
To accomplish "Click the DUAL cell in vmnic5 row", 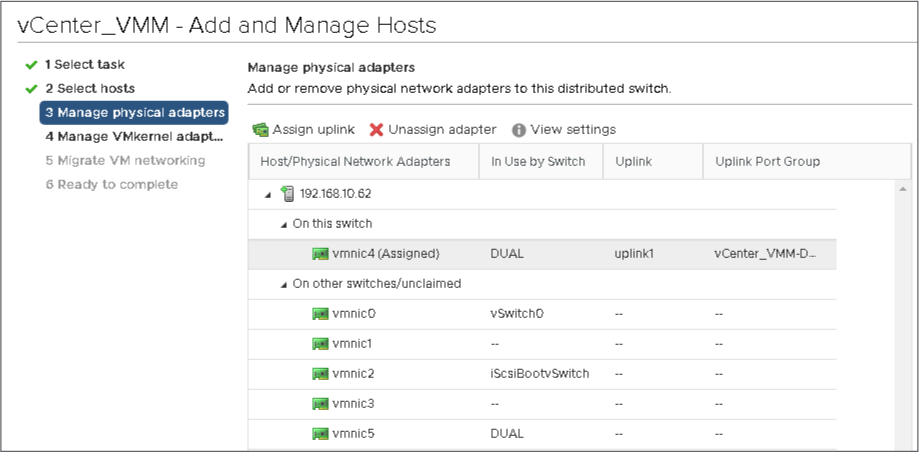I will click(506, 434).
